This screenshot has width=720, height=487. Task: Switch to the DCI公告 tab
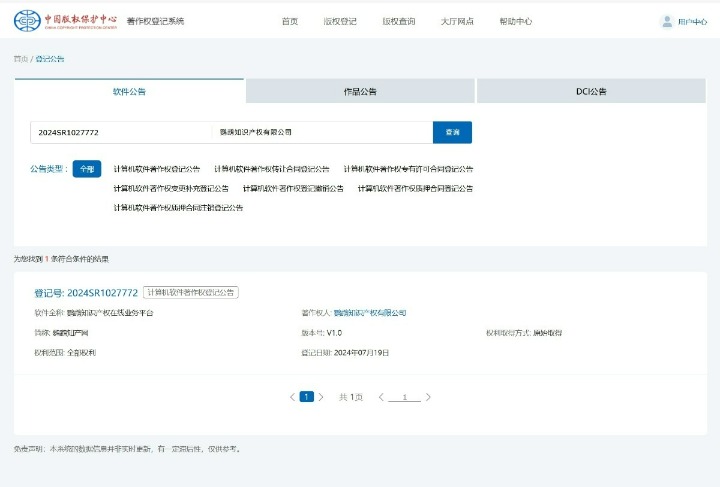point(591,91)
